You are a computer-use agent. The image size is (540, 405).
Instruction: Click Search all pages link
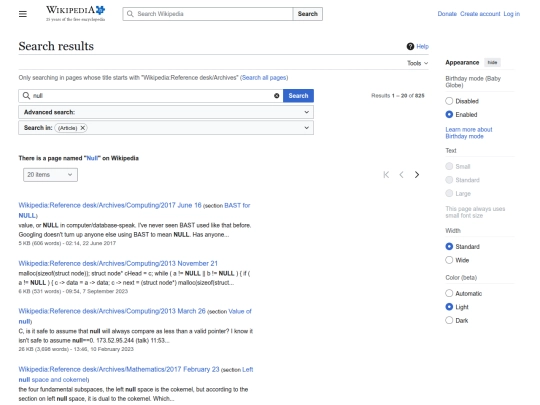(264, 77)
